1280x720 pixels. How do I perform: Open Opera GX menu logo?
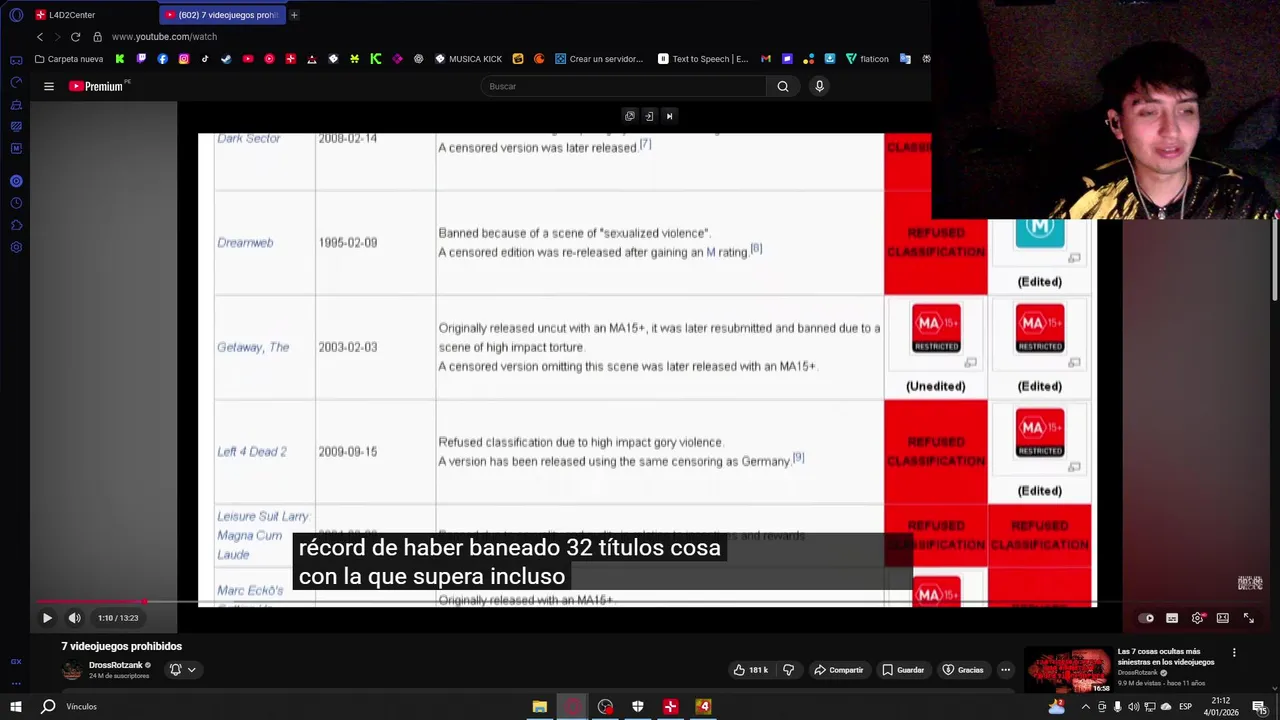click(x=16, y=15)
